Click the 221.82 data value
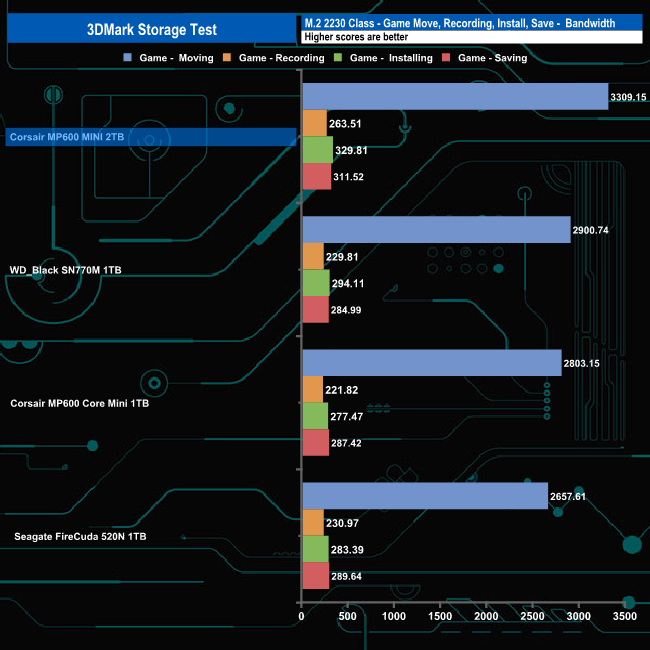The height and width of the screenshot is (650, 650). pyautogui.click(x=342, y=390)
